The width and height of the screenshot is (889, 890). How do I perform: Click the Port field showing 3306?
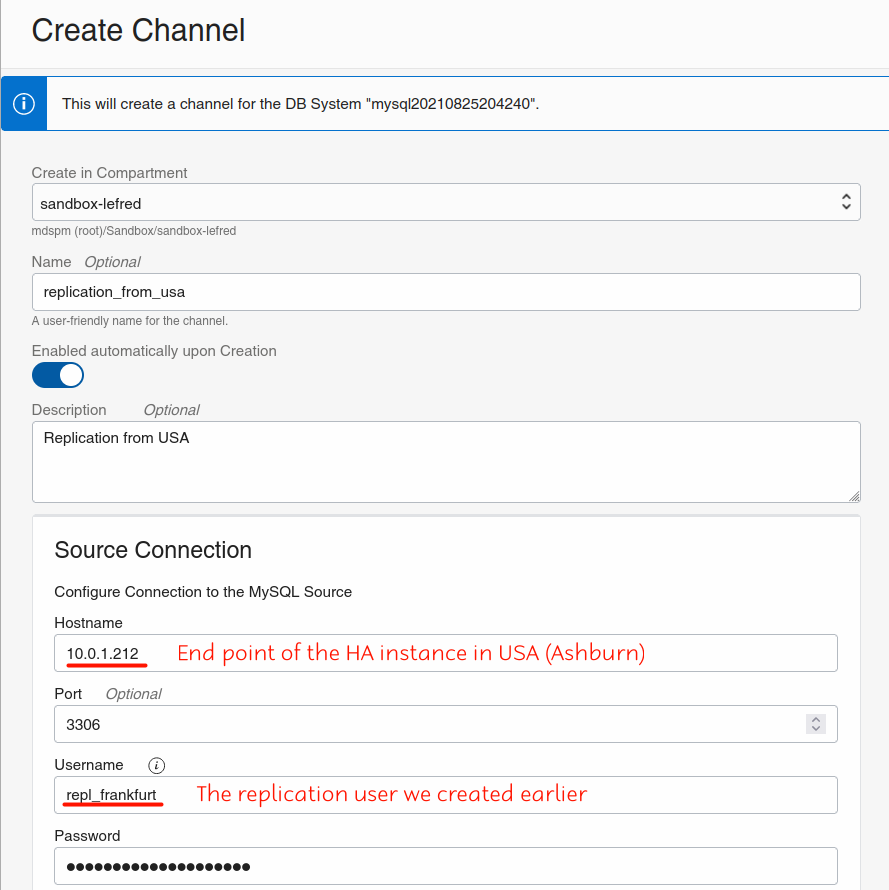coord(430,724)
